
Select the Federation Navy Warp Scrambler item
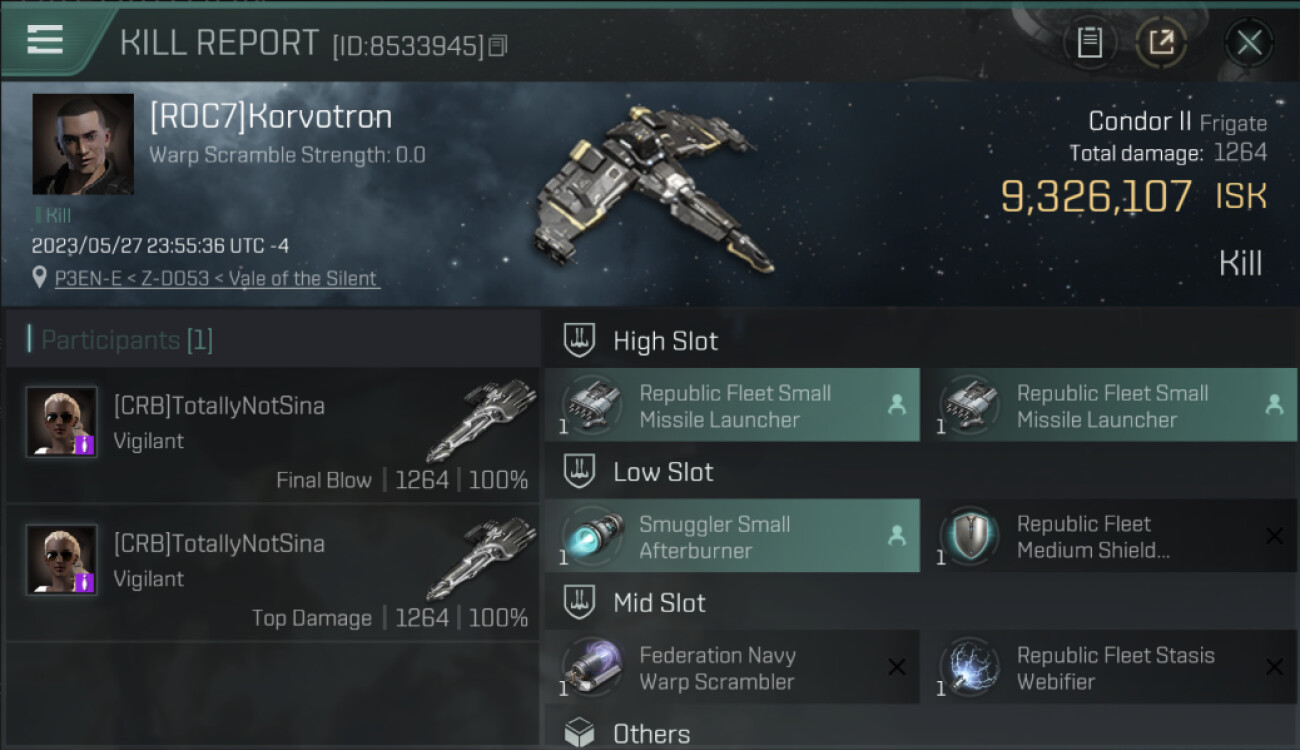(732, 667)
